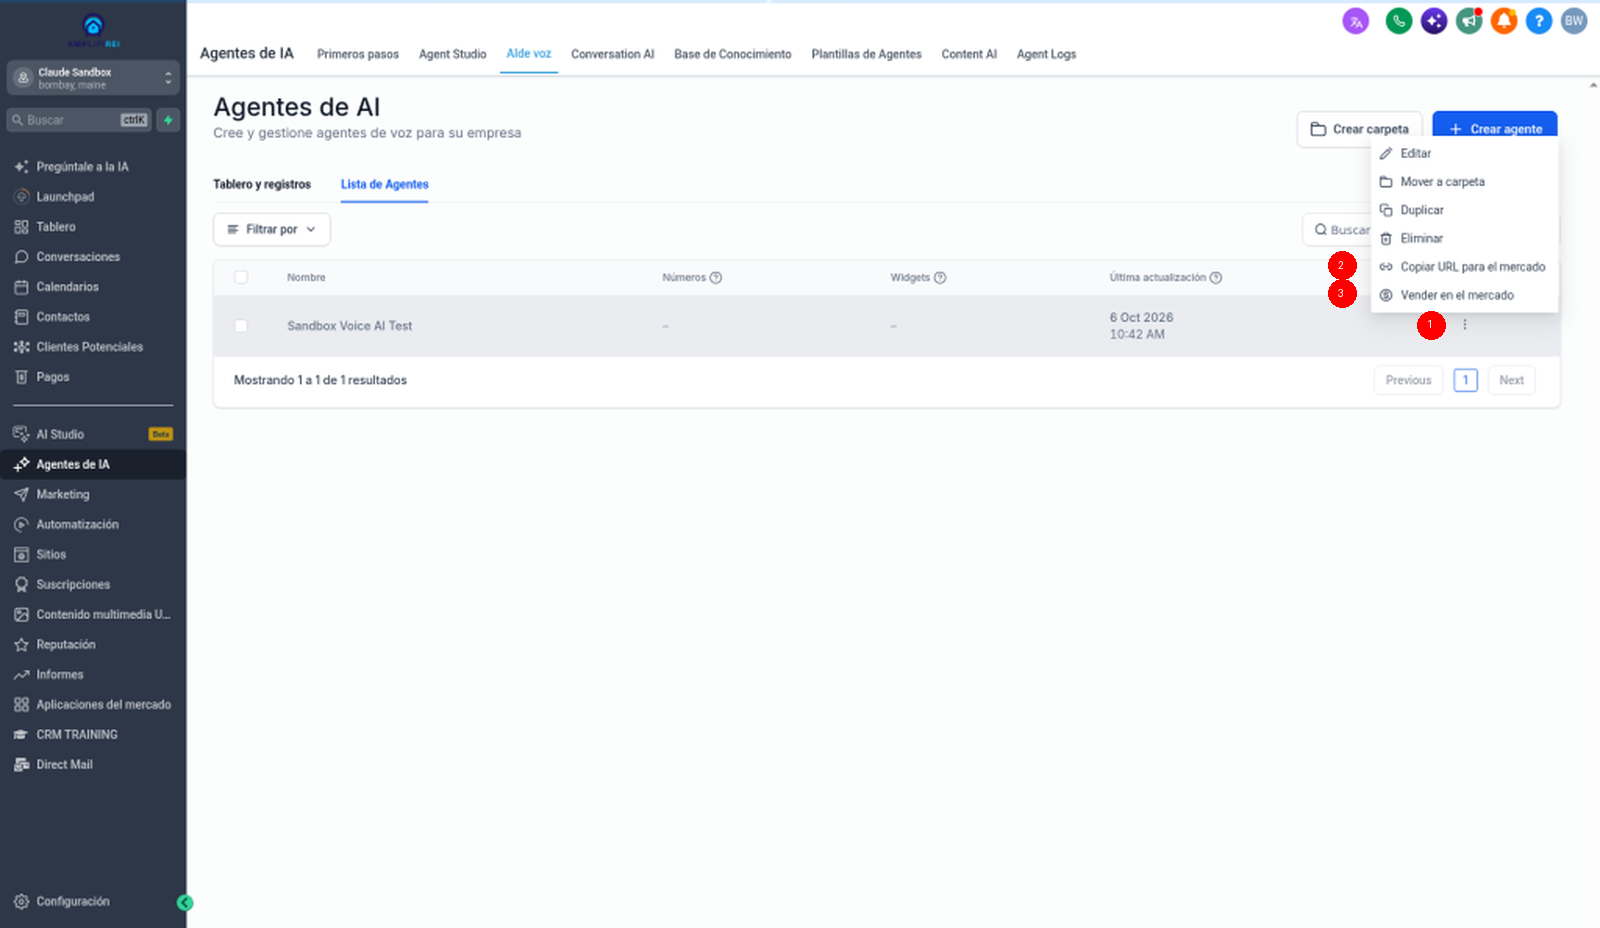Open the Agent Logs tab
Viewport: 1600px width, 928px height.
(1046, 54)
